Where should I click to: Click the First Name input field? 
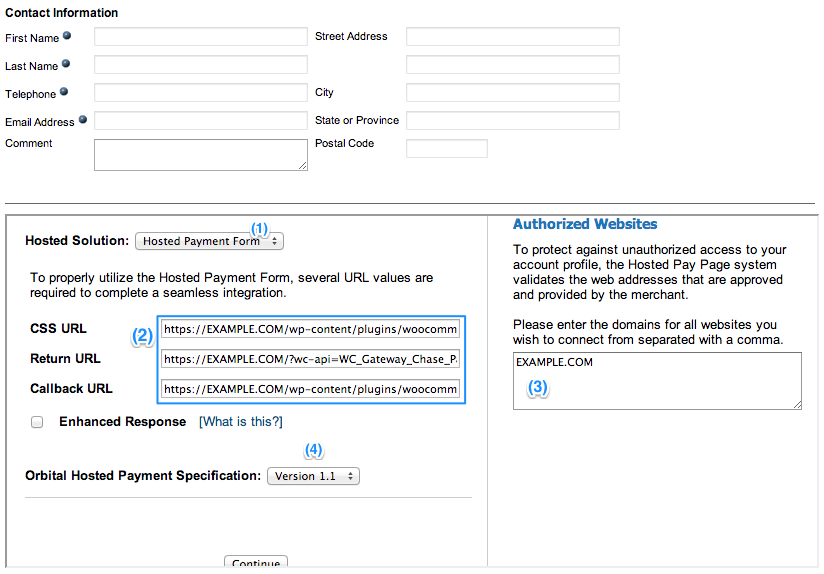(x=201, y=37)
